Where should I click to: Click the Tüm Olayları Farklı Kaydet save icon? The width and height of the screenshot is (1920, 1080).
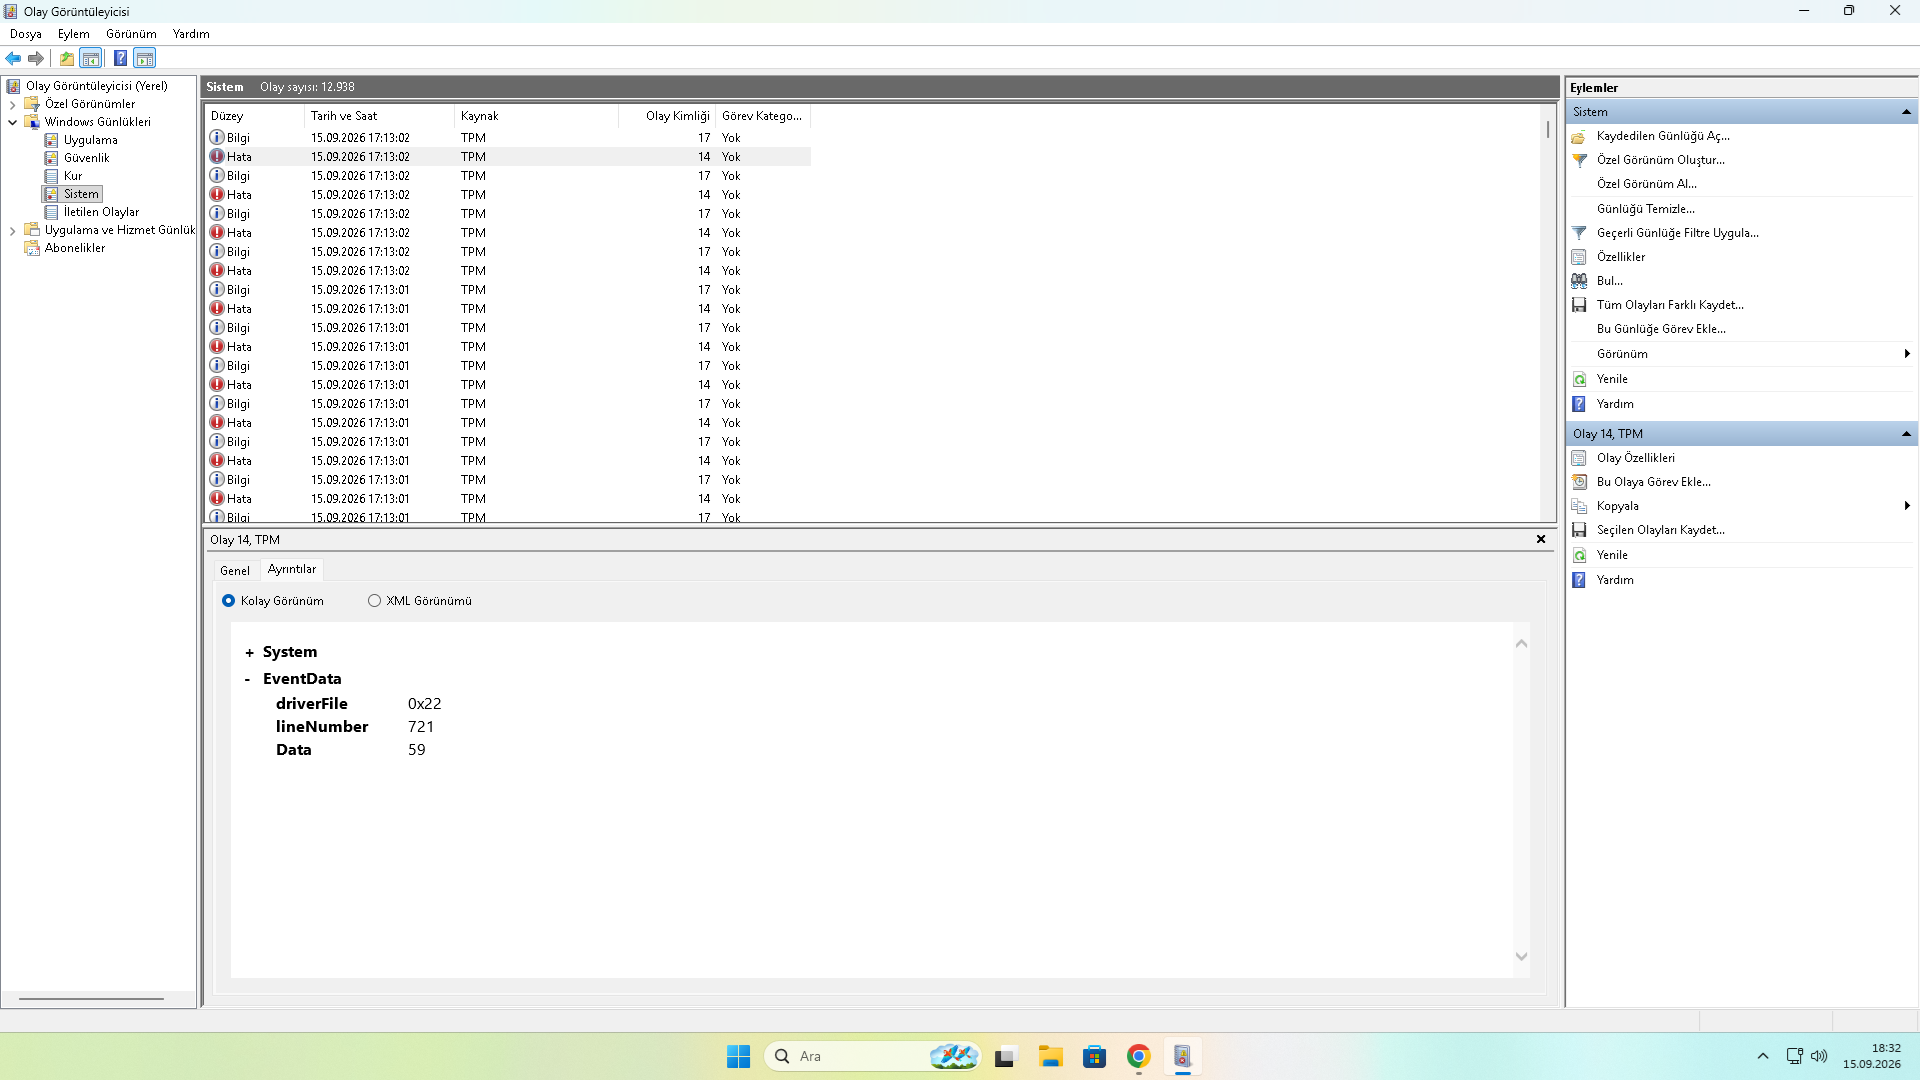pyautogui.click(x=1579, y=305)
